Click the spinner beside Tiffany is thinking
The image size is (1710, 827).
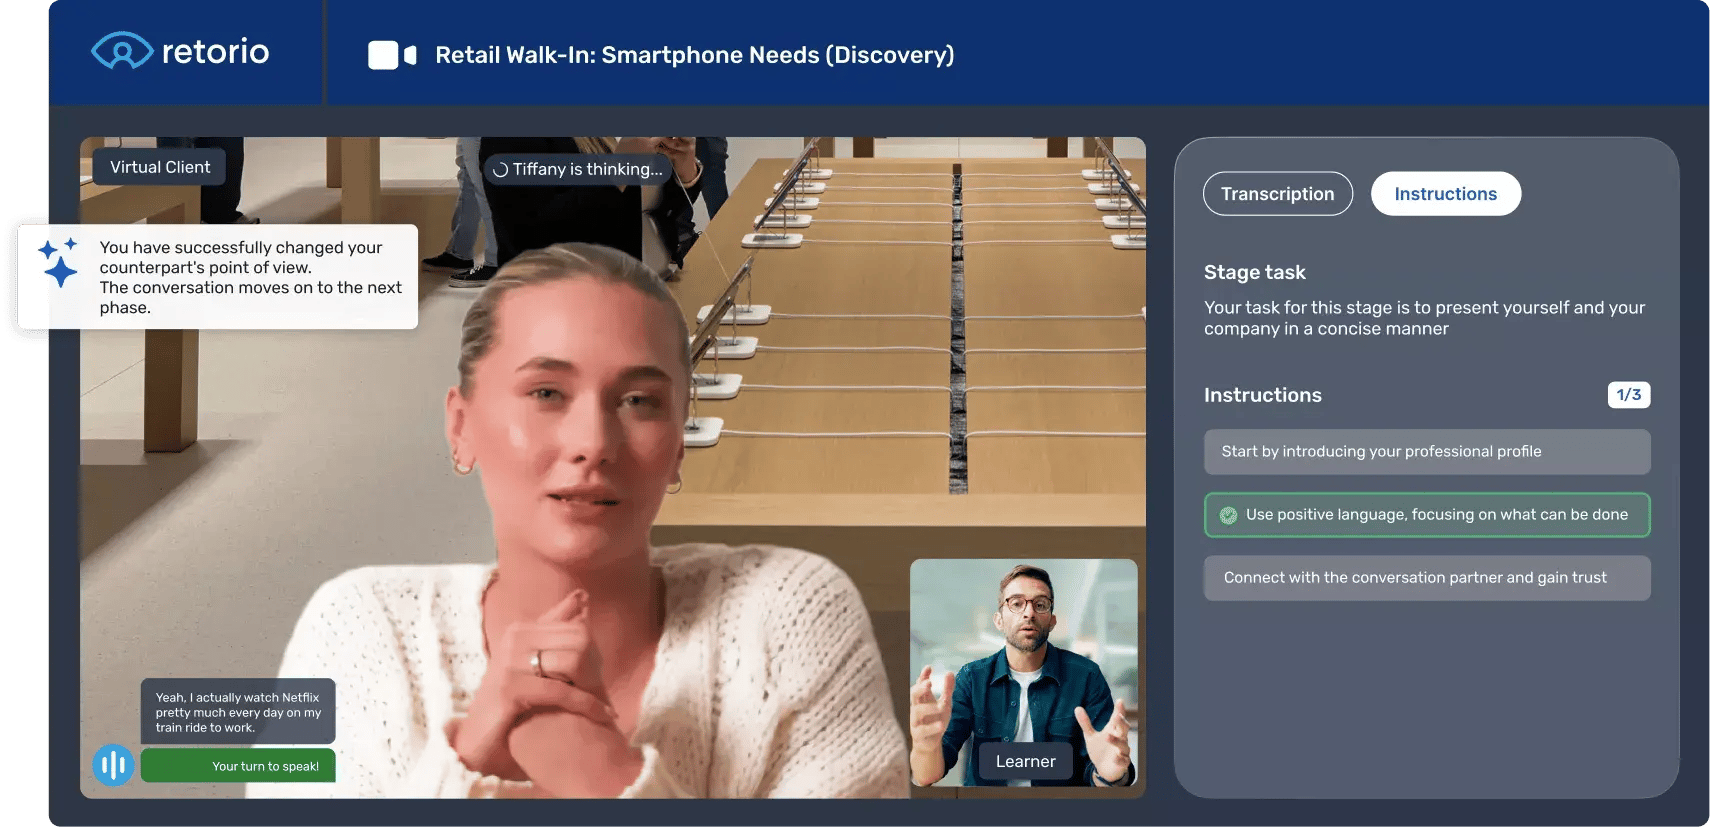500,170
